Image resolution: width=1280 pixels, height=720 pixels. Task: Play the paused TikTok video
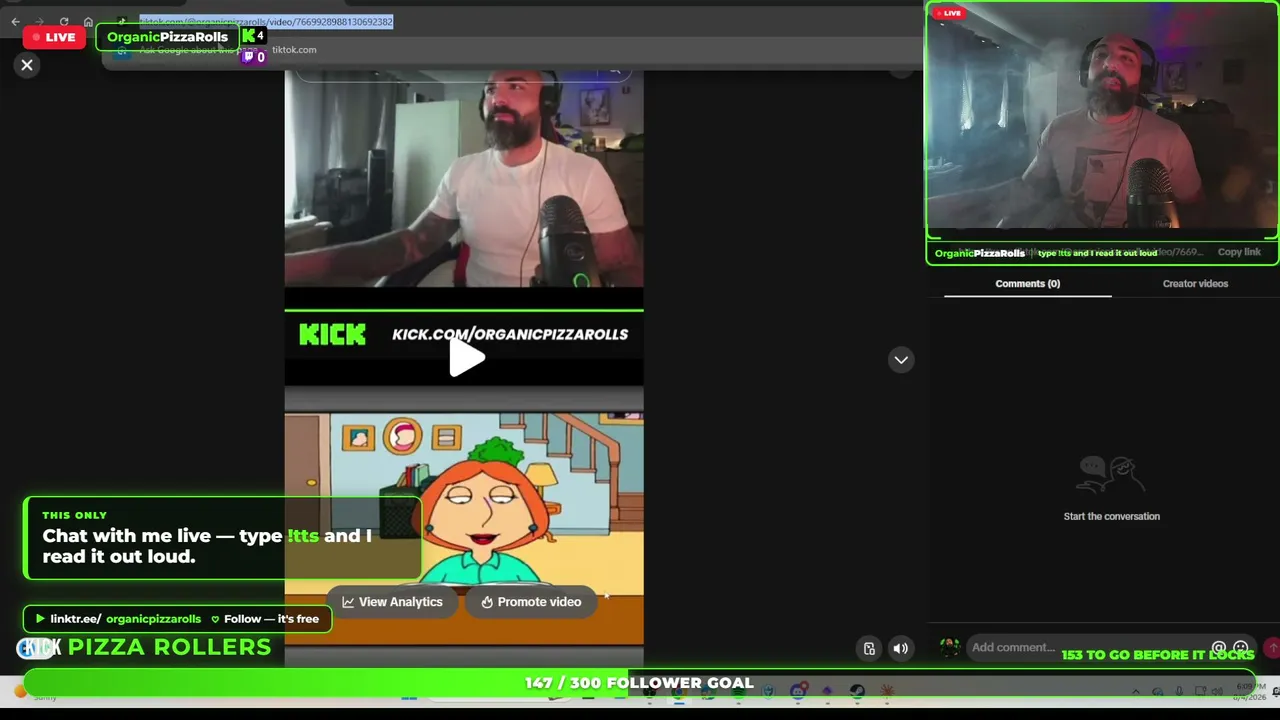pyautogui.click(x=466, y=358)
